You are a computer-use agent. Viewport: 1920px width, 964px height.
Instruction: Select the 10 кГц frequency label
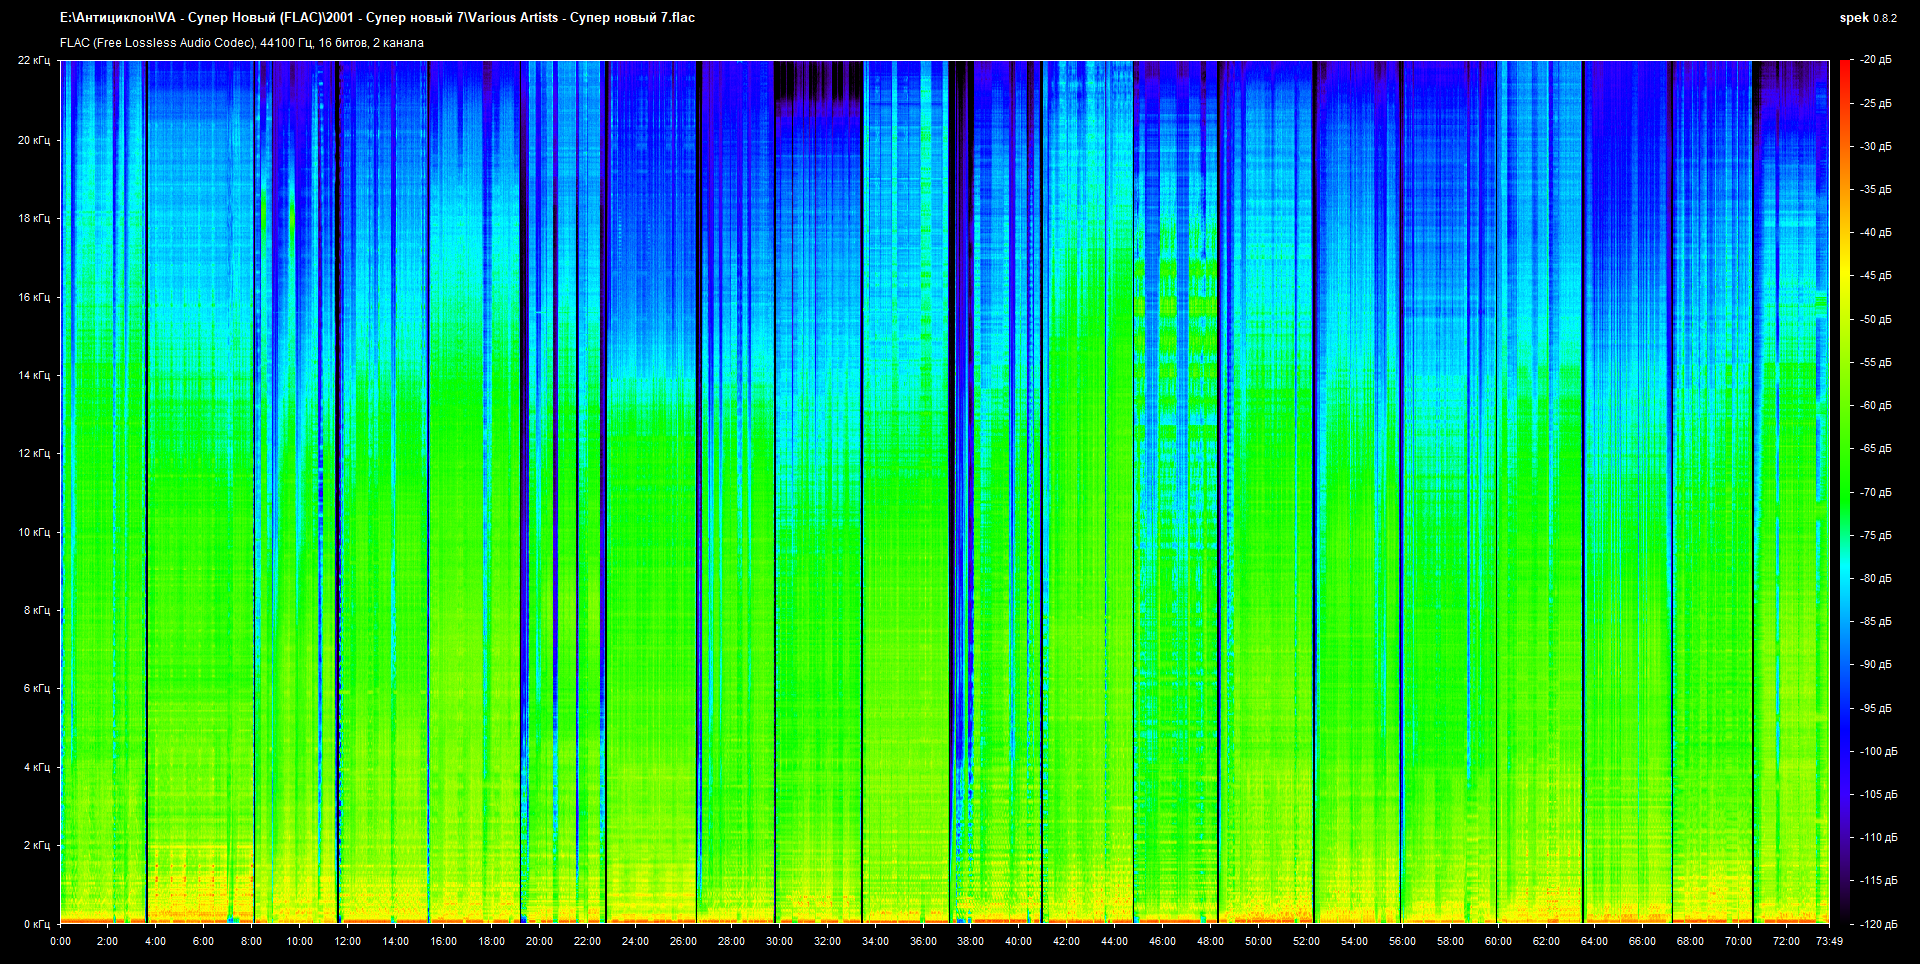tap(33, 532)
